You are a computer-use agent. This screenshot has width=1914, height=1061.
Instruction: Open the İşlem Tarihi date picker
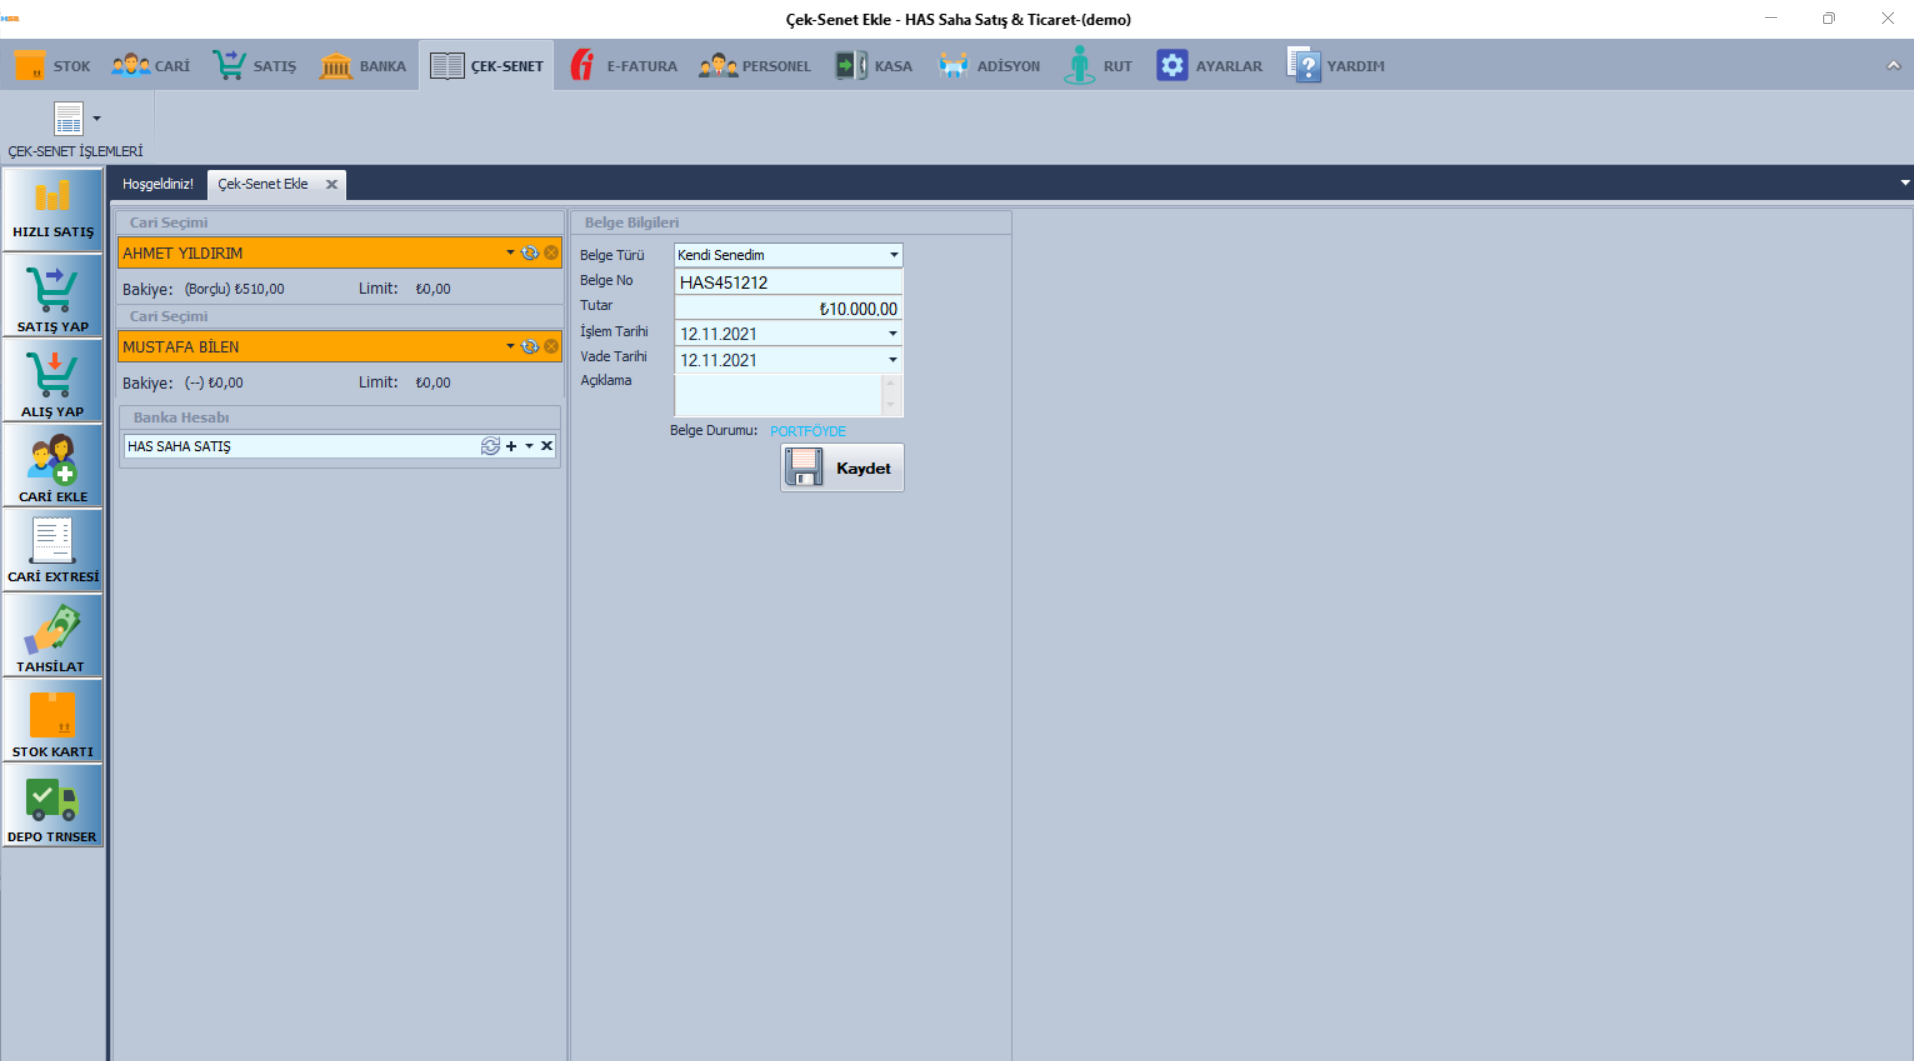tap(892, 334)
